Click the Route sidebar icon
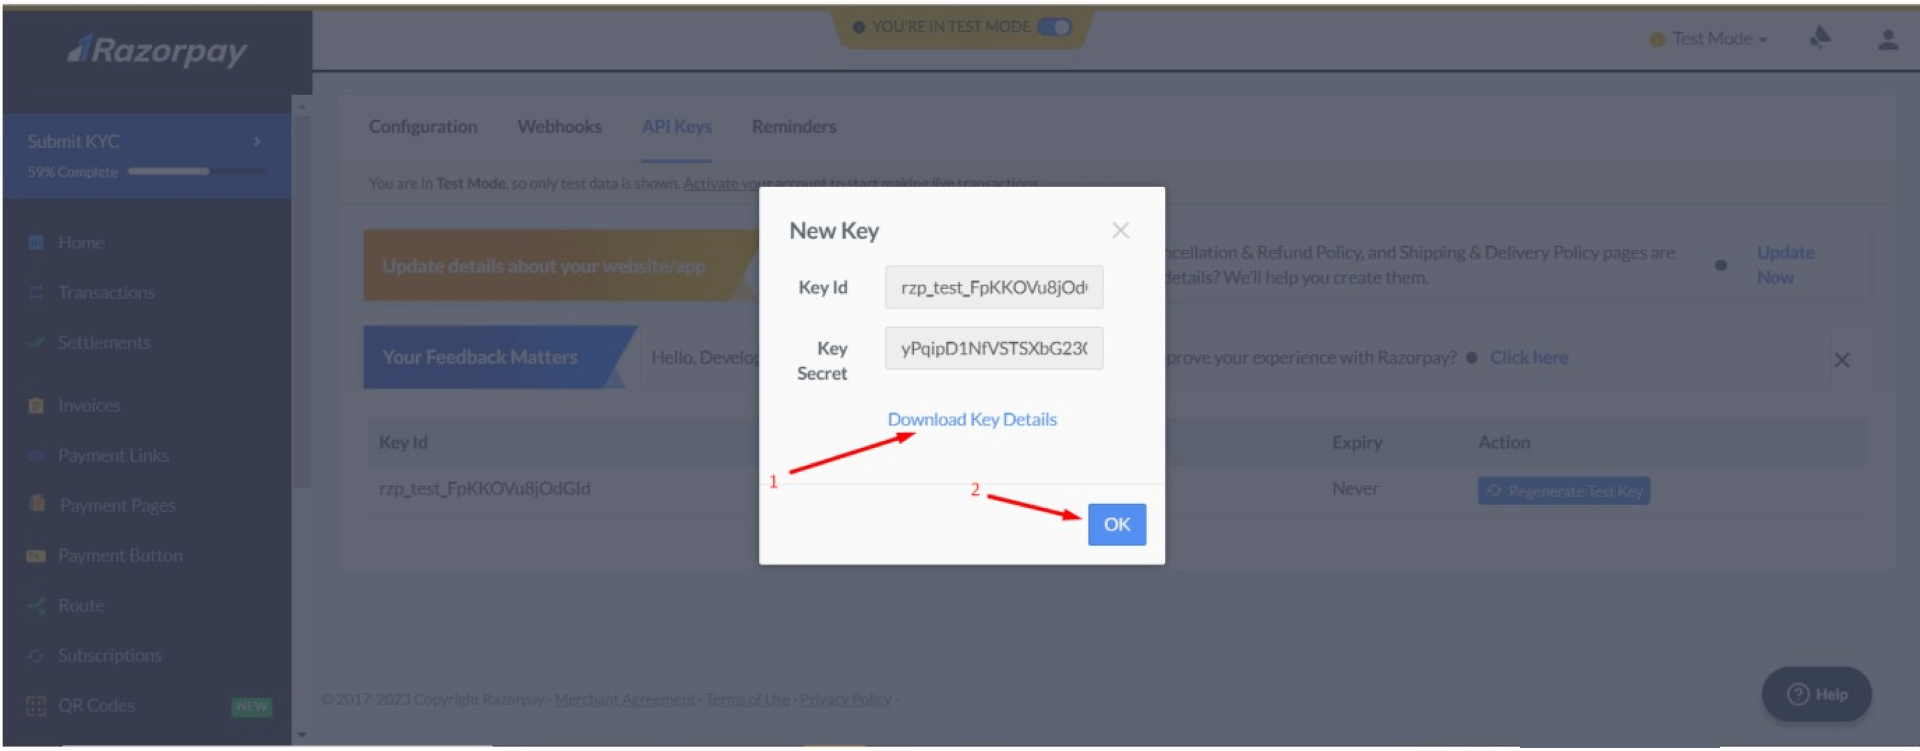1920x751 pixels. pyautogui.click(x=36, y=606)
